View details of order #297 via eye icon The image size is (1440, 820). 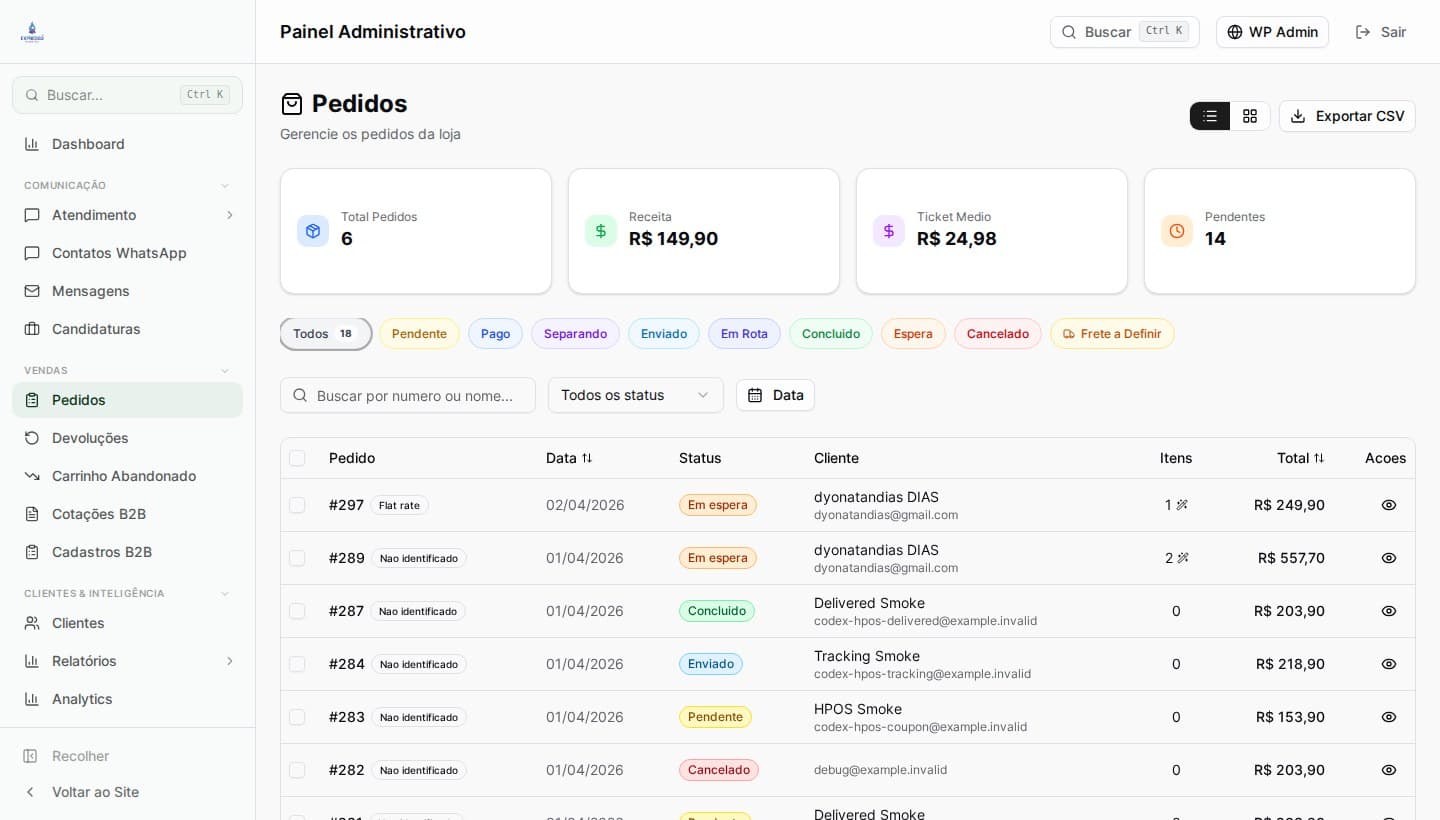1388,505
